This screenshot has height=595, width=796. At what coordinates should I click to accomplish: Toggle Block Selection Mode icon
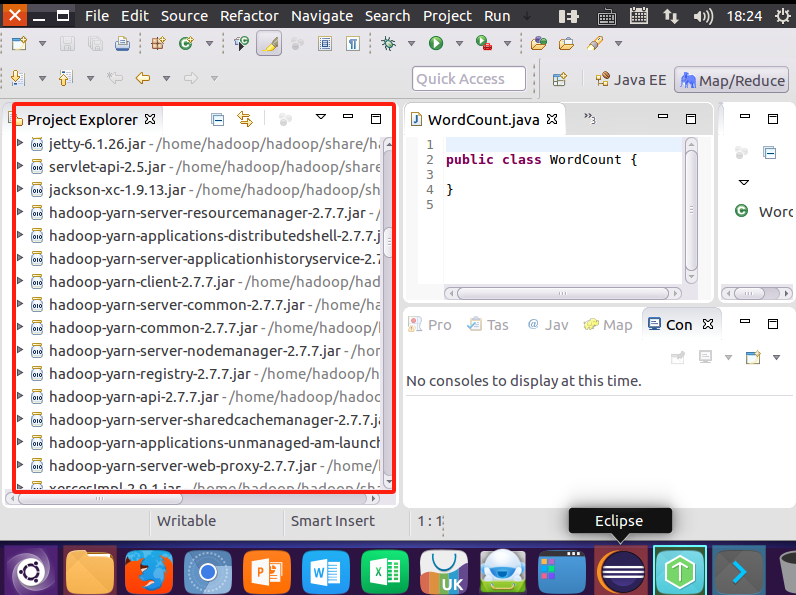tap(325, 44)
